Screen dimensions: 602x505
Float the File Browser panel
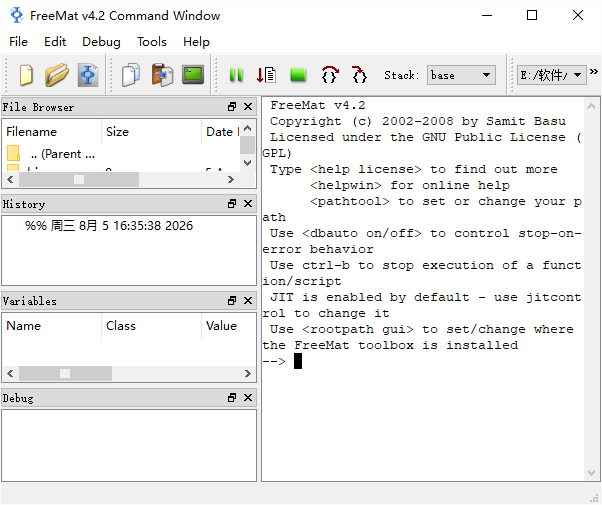point(232,107)
